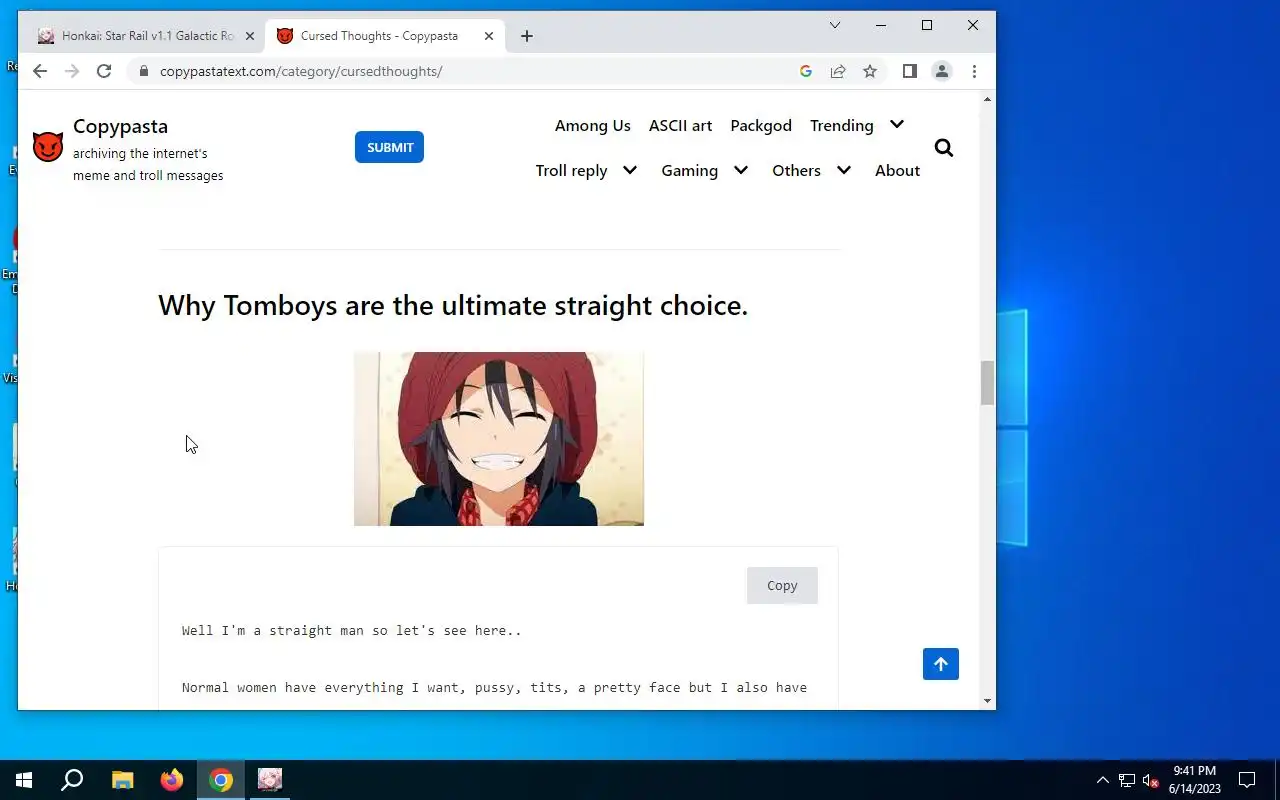Click the scrollbar up arrow

tap(988, 99)
